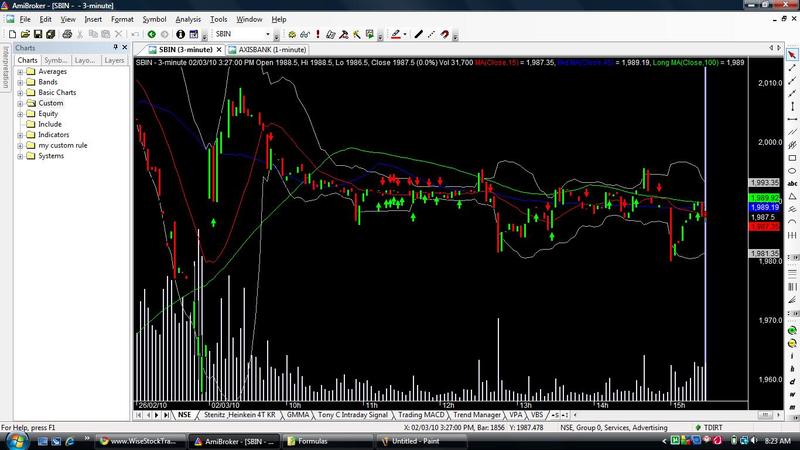Pin the Charts panel with pushpin
Image resolution: width=800 pixels, height=450 pixels.
[x=115, y=47]
